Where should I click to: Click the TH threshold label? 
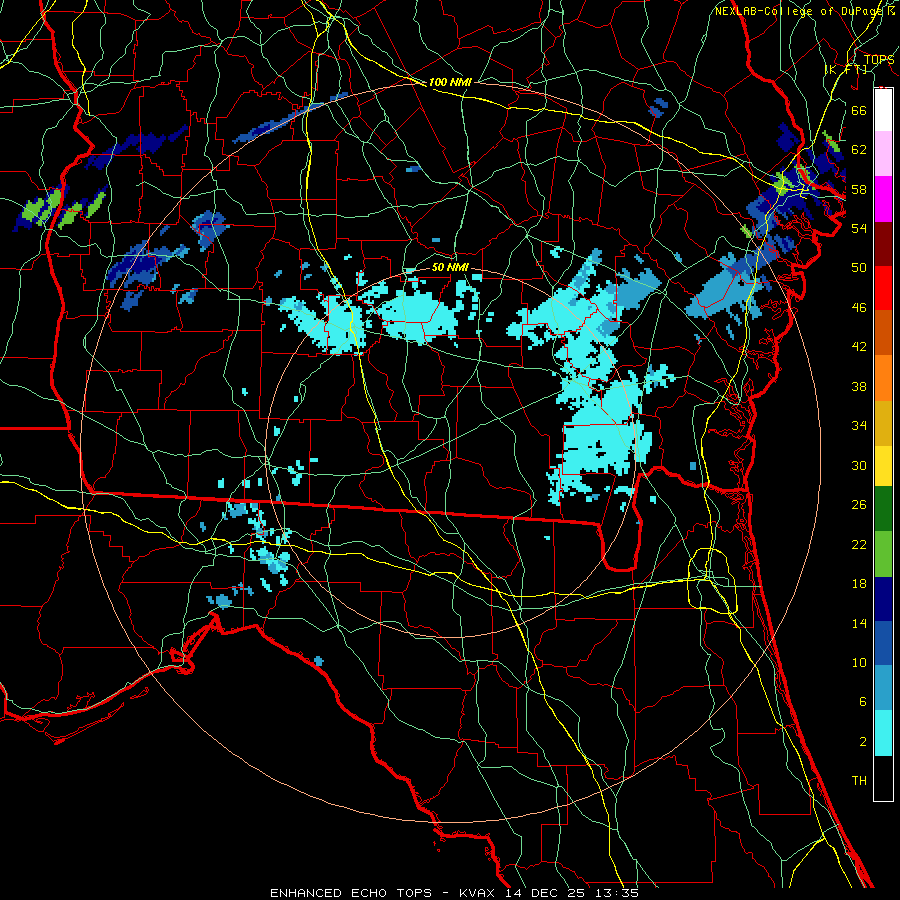(x=859, y=780)
